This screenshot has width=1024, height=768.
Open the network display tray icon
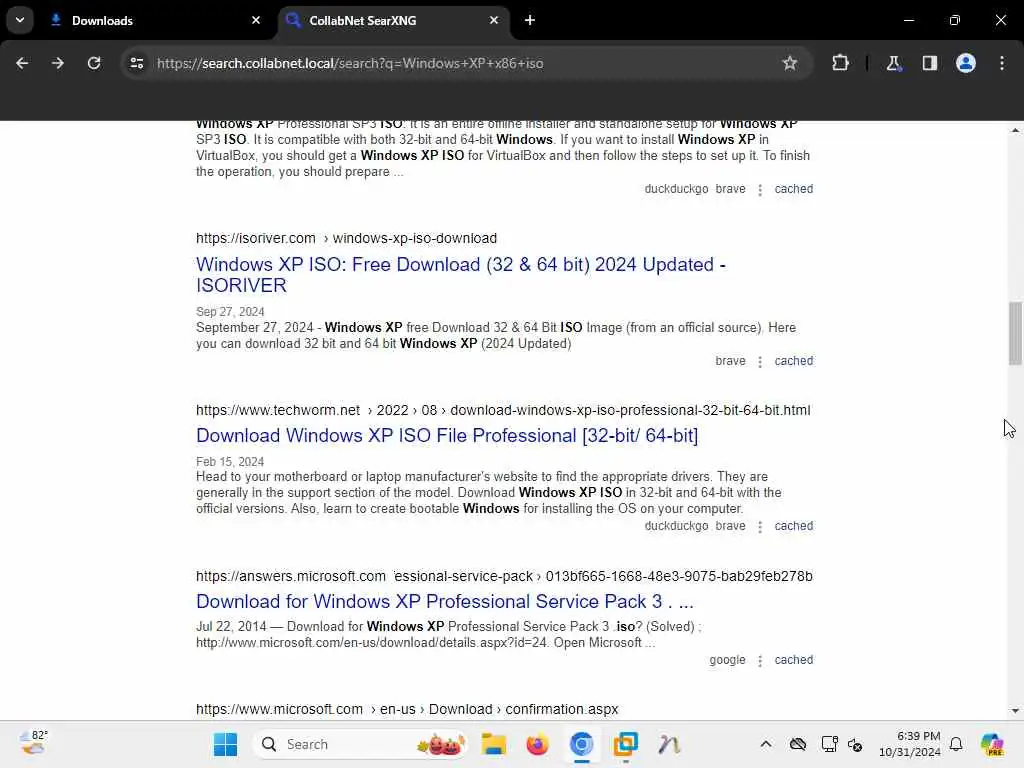(829, 744)
